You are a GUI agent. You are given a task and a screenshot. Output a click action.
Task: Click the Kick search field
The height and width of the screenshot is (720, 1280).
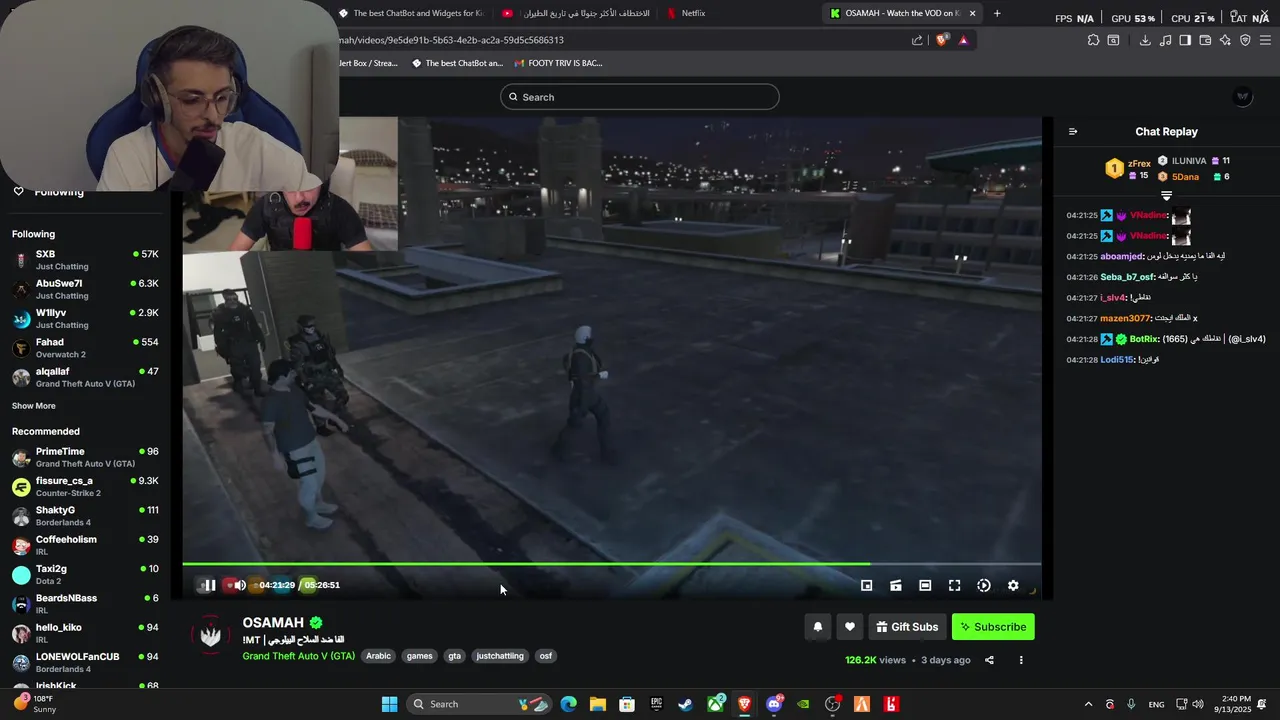tap(640, 97)
